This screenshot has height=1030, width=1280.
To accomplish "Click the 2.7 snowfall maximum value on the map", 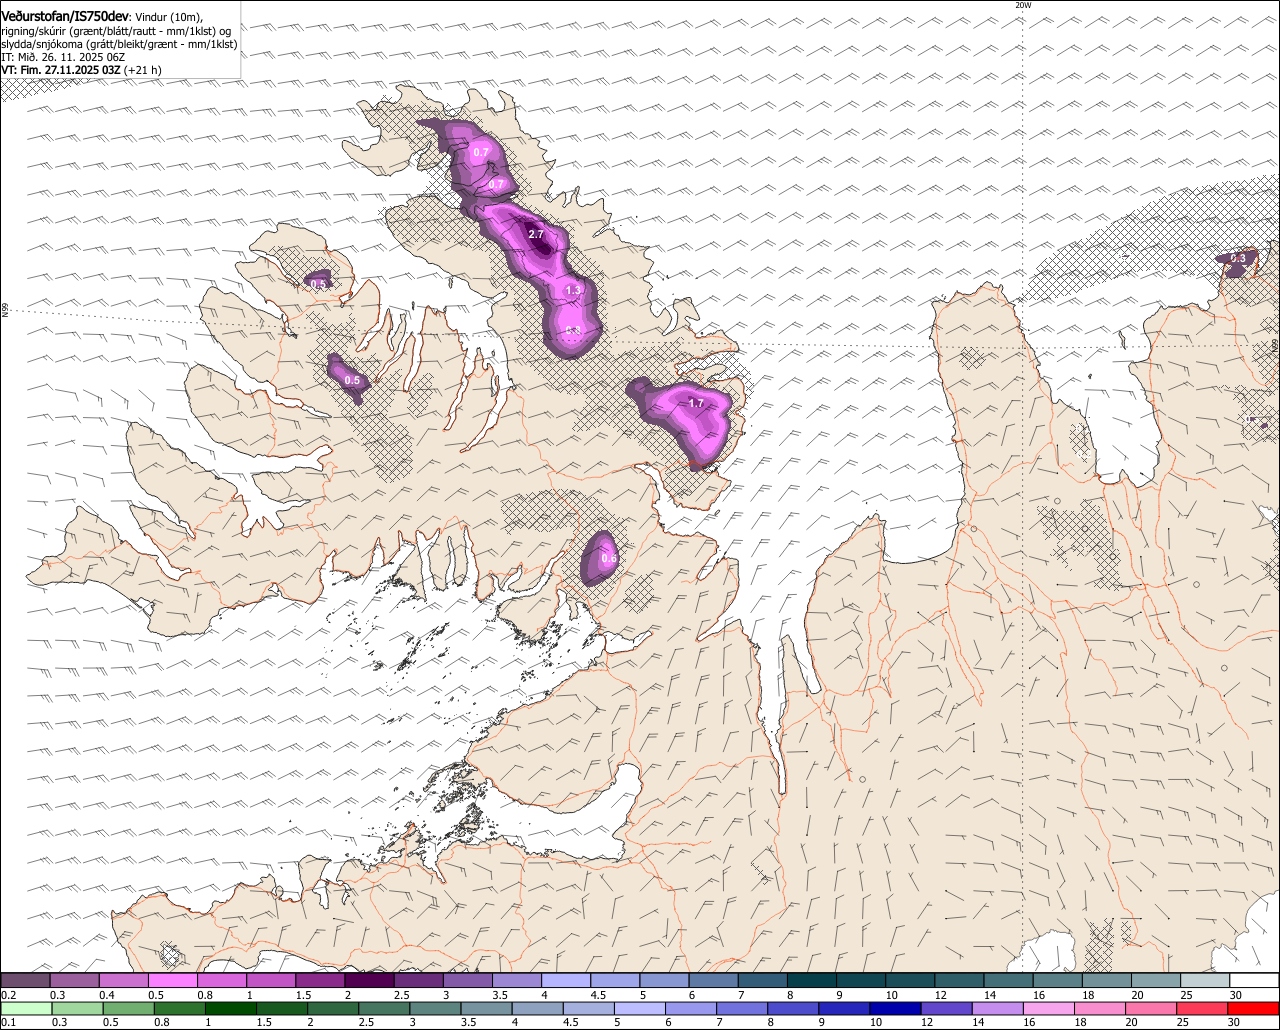I will pyautogui.click(x=535, y=234).
